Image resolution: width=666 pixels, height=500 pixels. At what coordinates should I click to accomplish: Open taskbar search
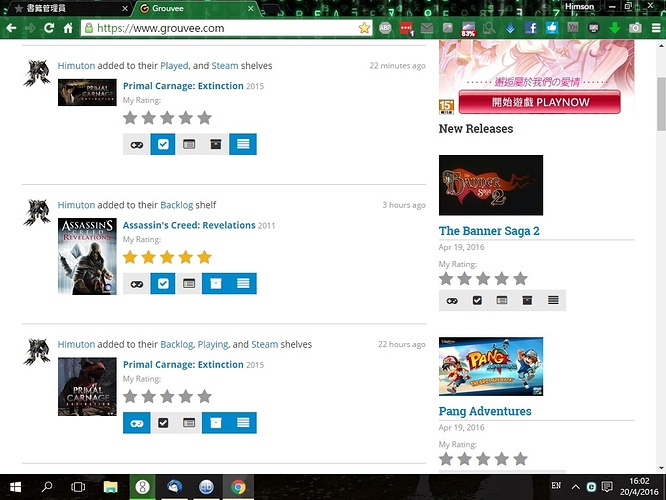47,487
